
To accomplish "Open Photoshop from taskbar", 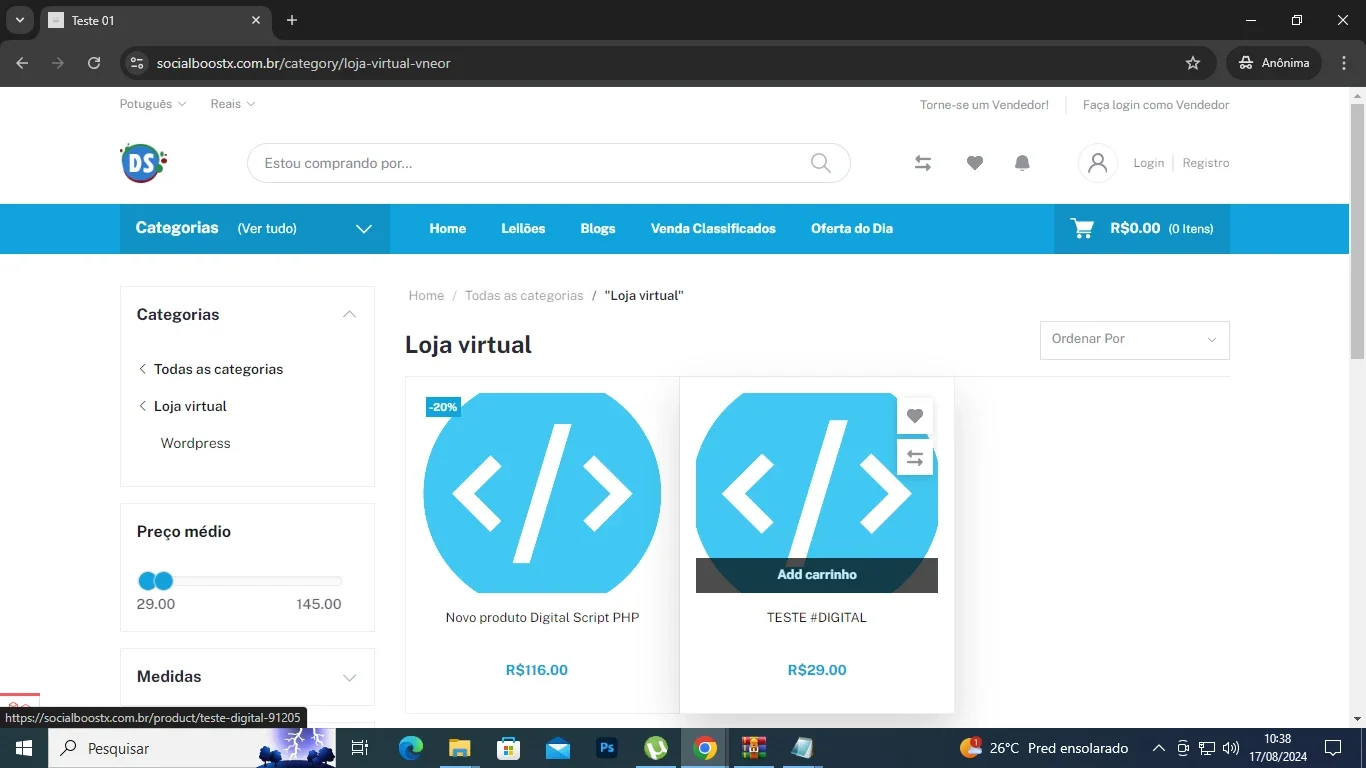I will [x=607, y=748].
